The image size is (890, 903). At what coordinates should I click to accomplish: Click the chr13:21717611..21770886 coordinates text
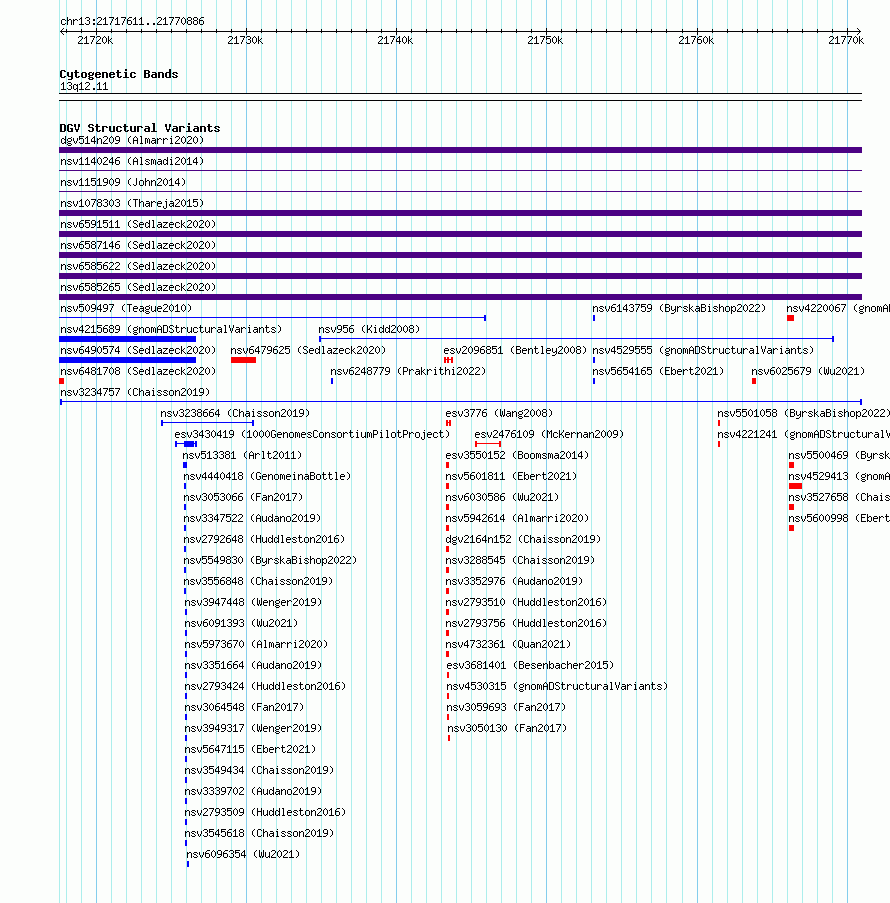[132, 21]
